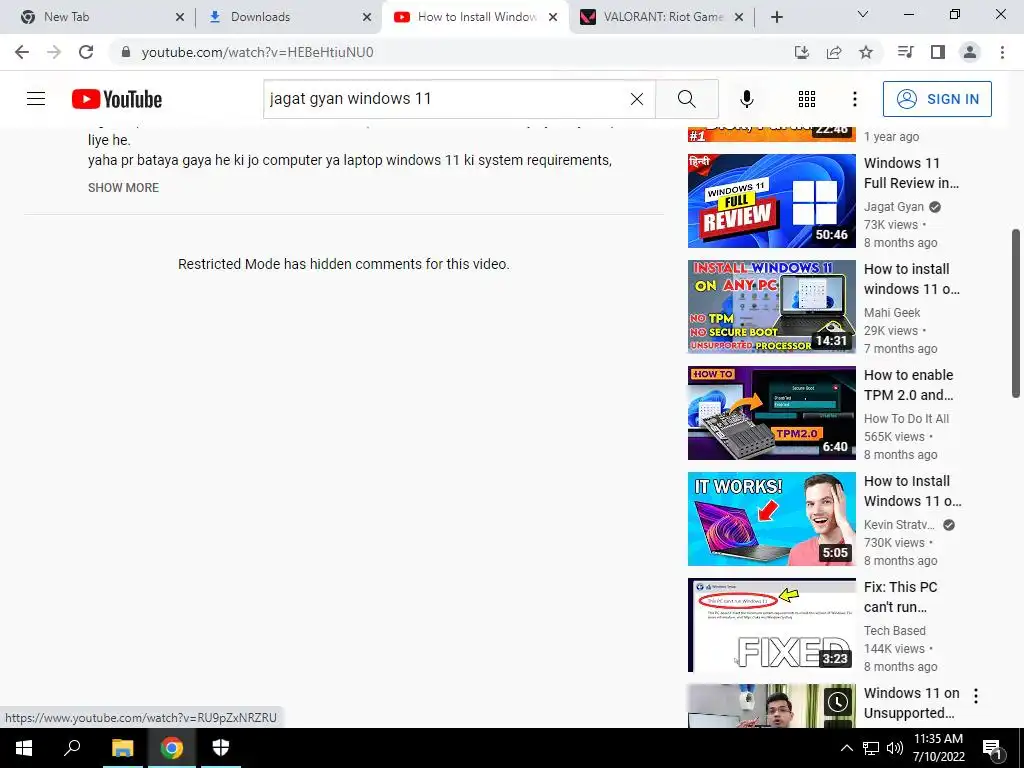
Task: Visit Mahi Geek channel
Action: click(x=892, y=313)
